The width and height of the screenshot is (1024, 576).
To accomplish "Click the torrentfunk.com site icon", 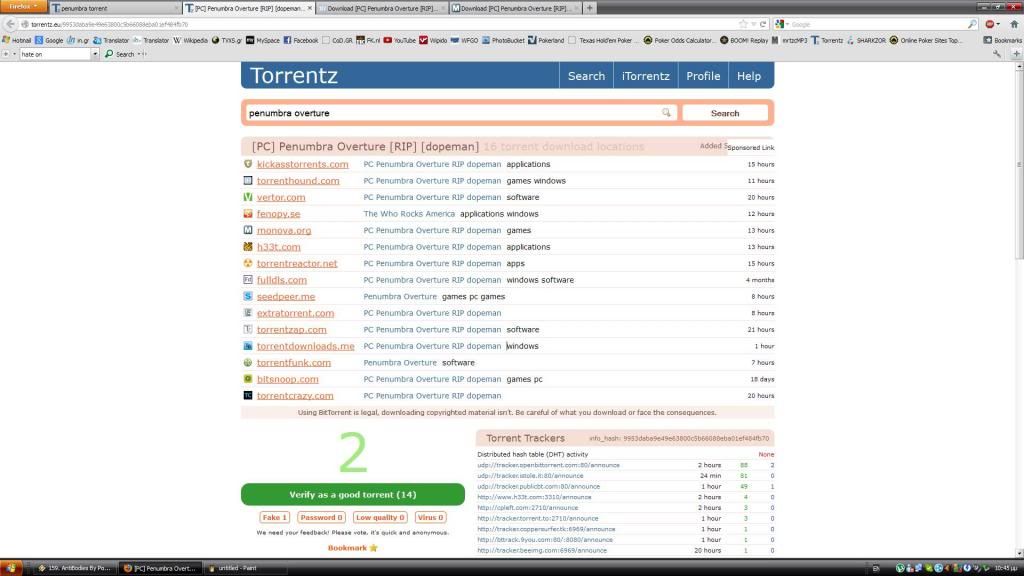I will pyautogui.click(x=248, y=362).
